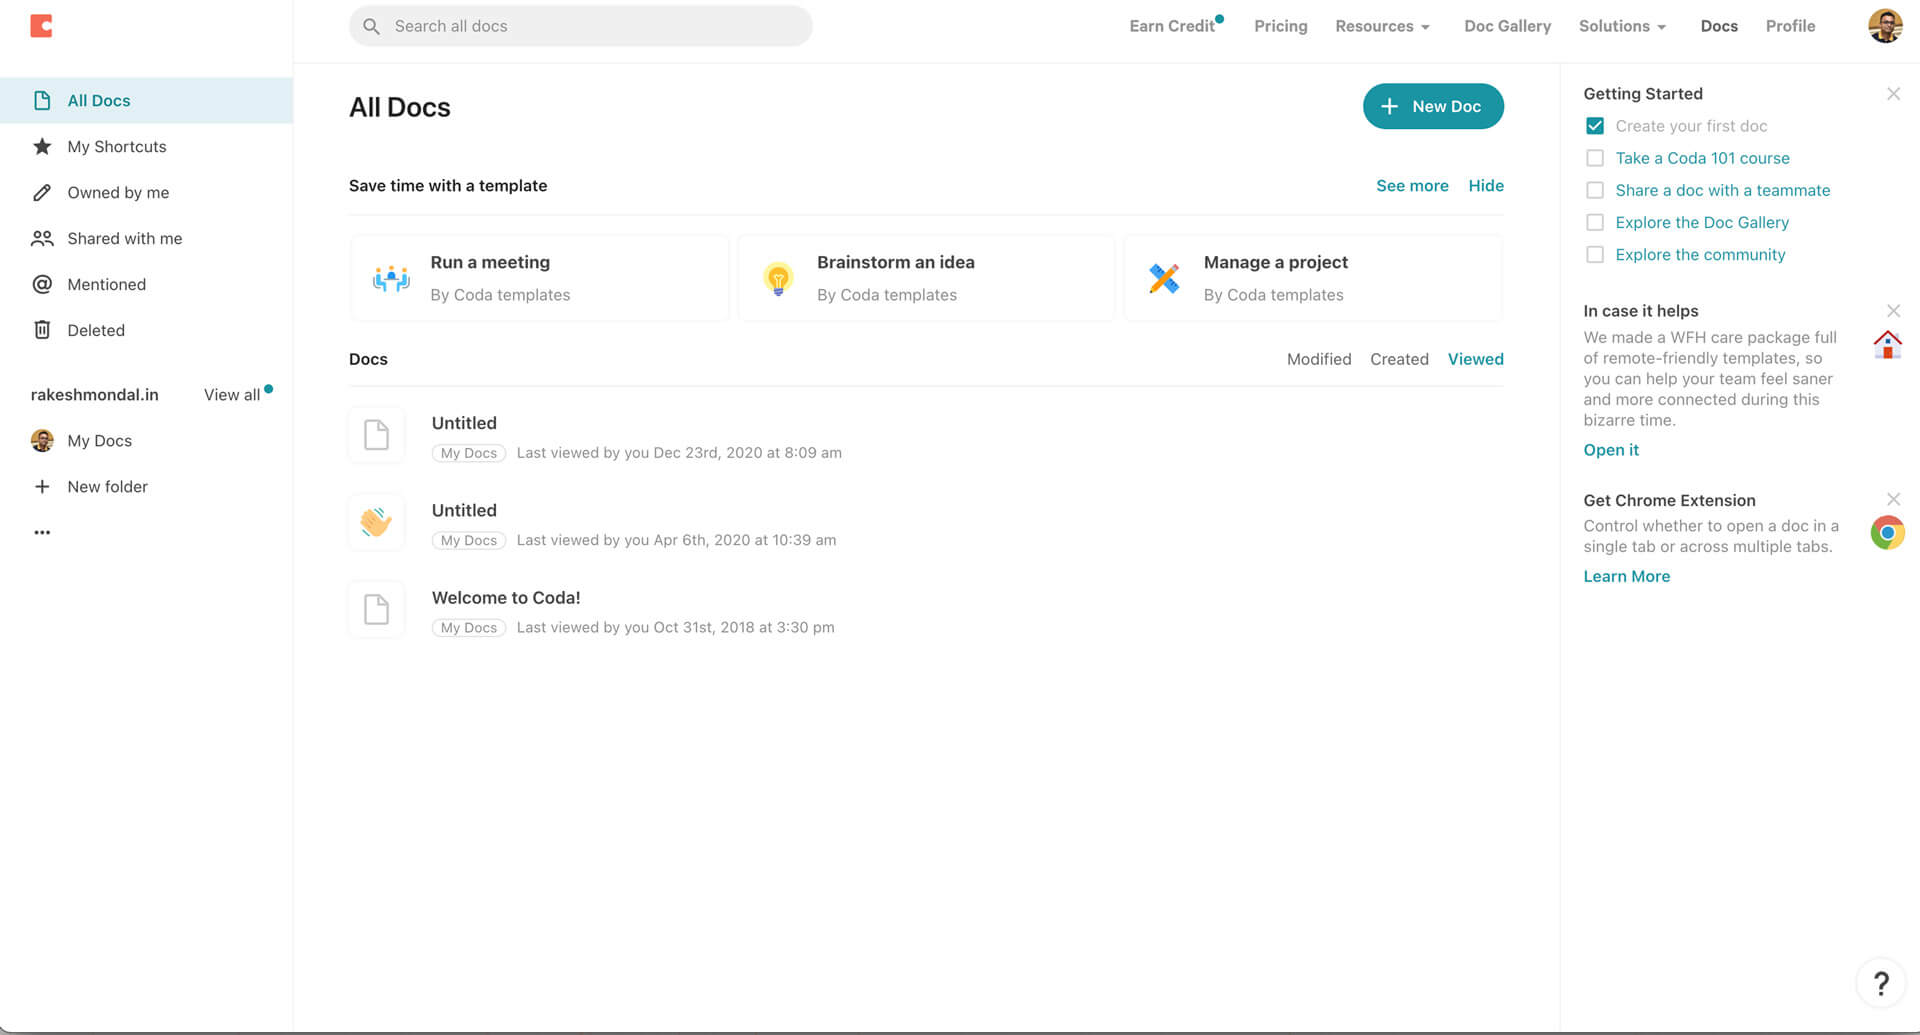Open Untitled doc viewed Apr 6th

464,510
